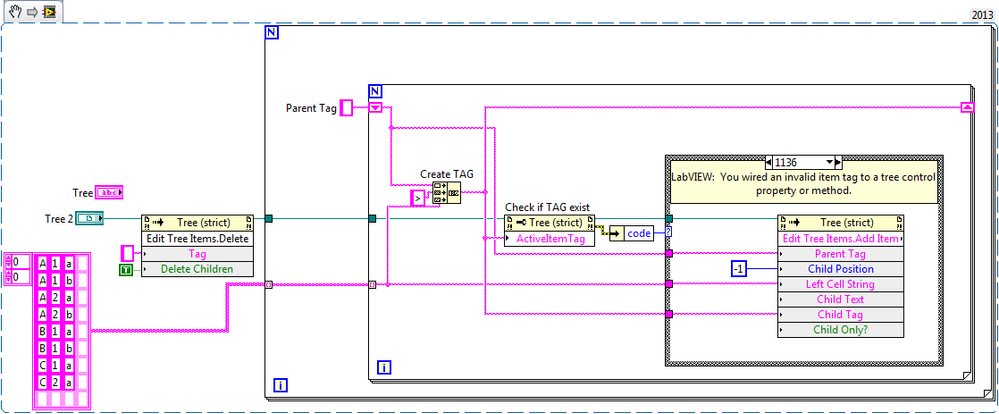Click the inner For Loop i iteration terminal

tap(385, 367)
